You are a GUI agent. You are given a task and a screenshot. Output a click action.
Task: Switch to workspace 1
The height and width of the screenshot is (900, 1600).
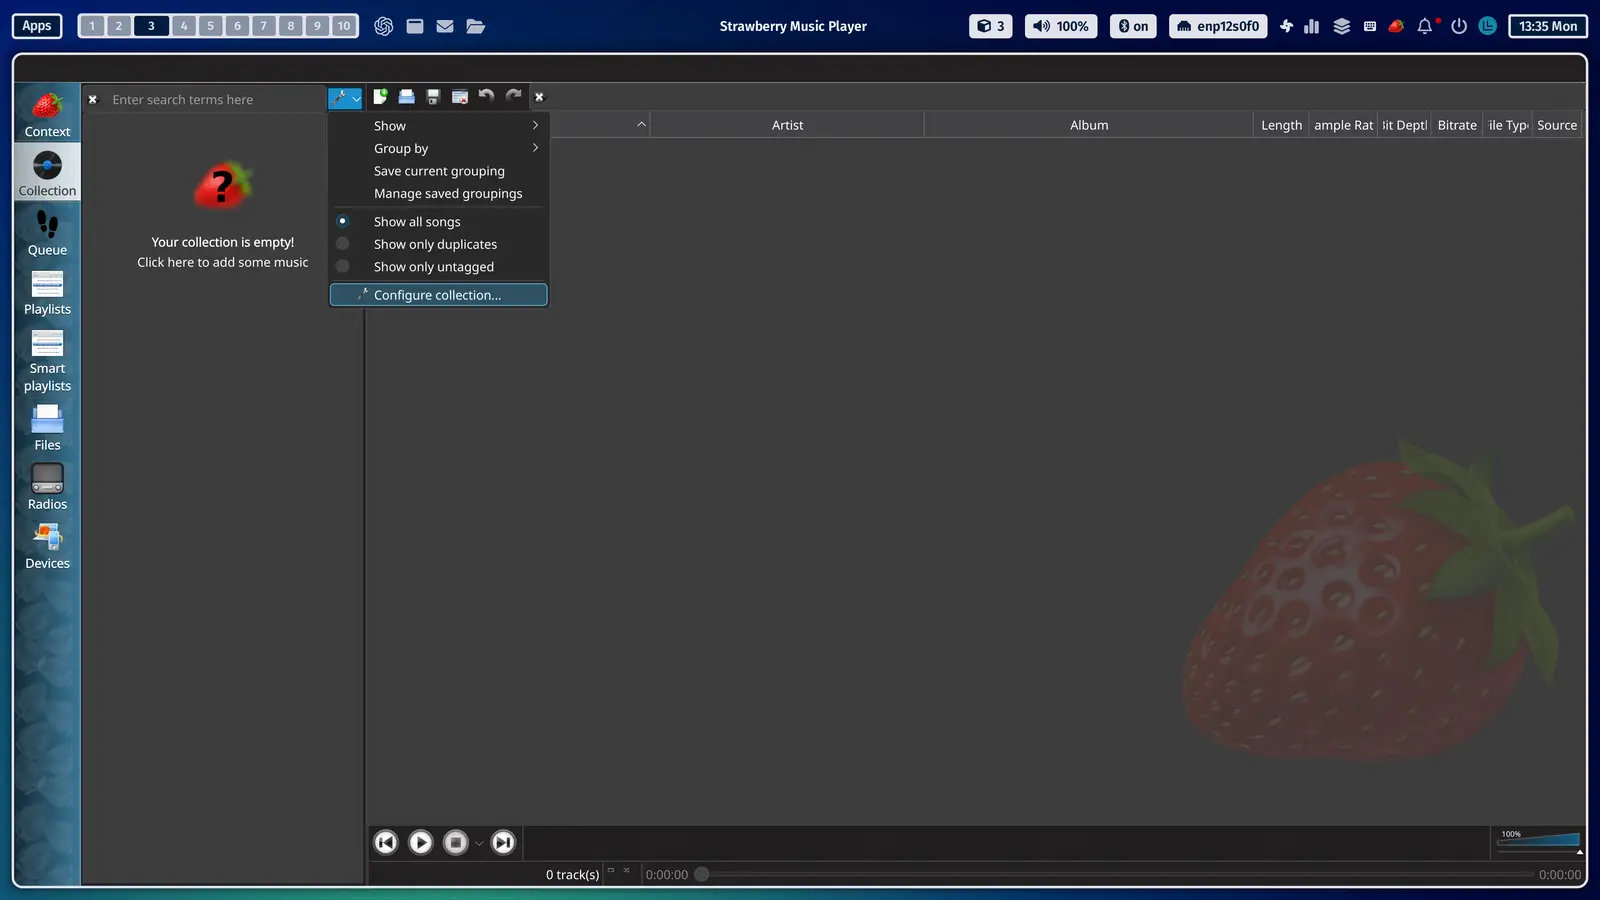coord(92,26)
